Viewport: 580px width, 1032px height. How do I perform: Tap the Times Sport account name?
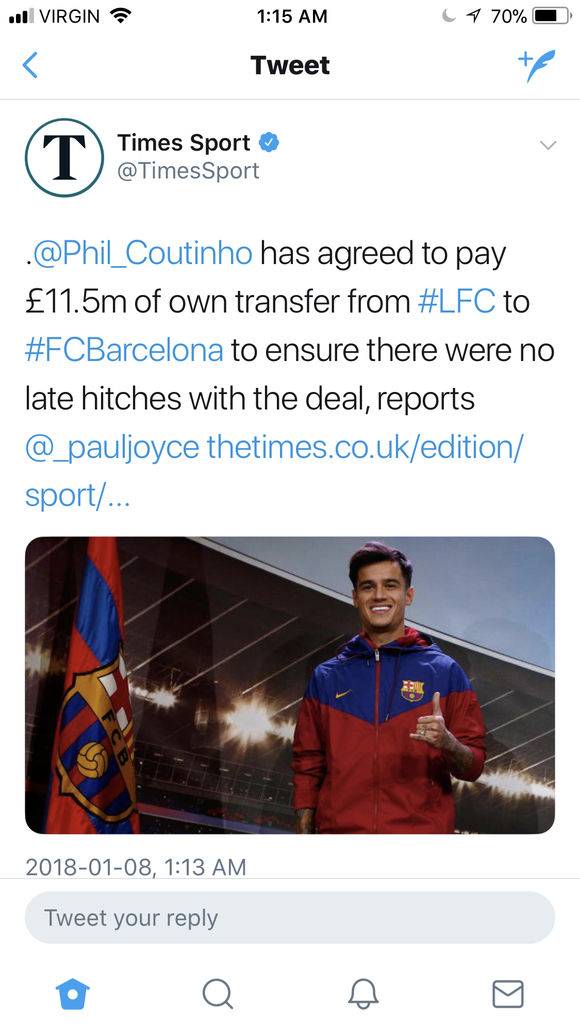[x=184, y=143]
